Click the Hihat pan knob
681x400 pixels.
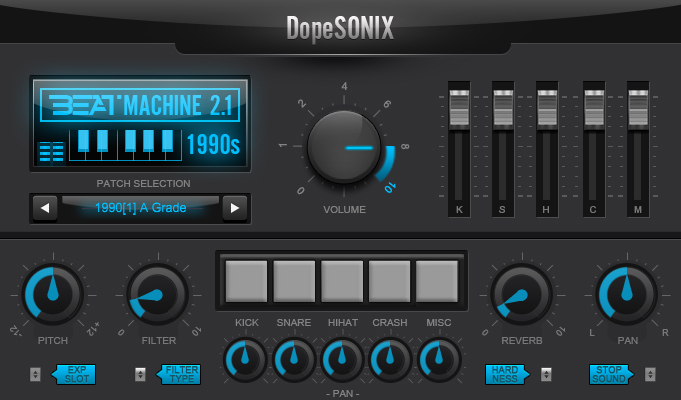tap(342, 356)
